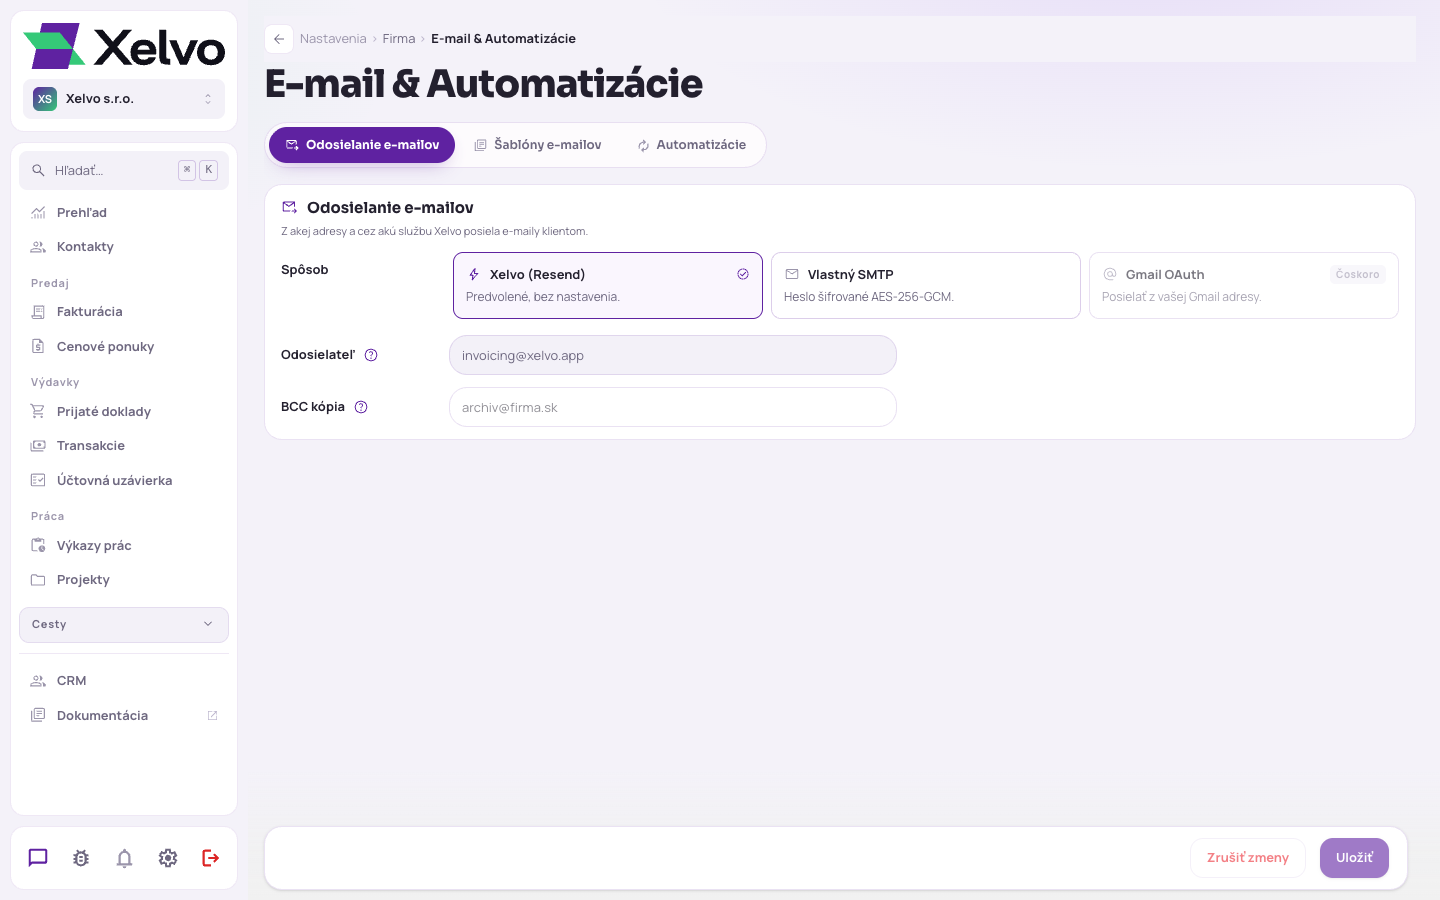Click the Účtovná uzávierka checklist icon
The height and width of the screenshot is (900, 1440).
click(38, 480)
